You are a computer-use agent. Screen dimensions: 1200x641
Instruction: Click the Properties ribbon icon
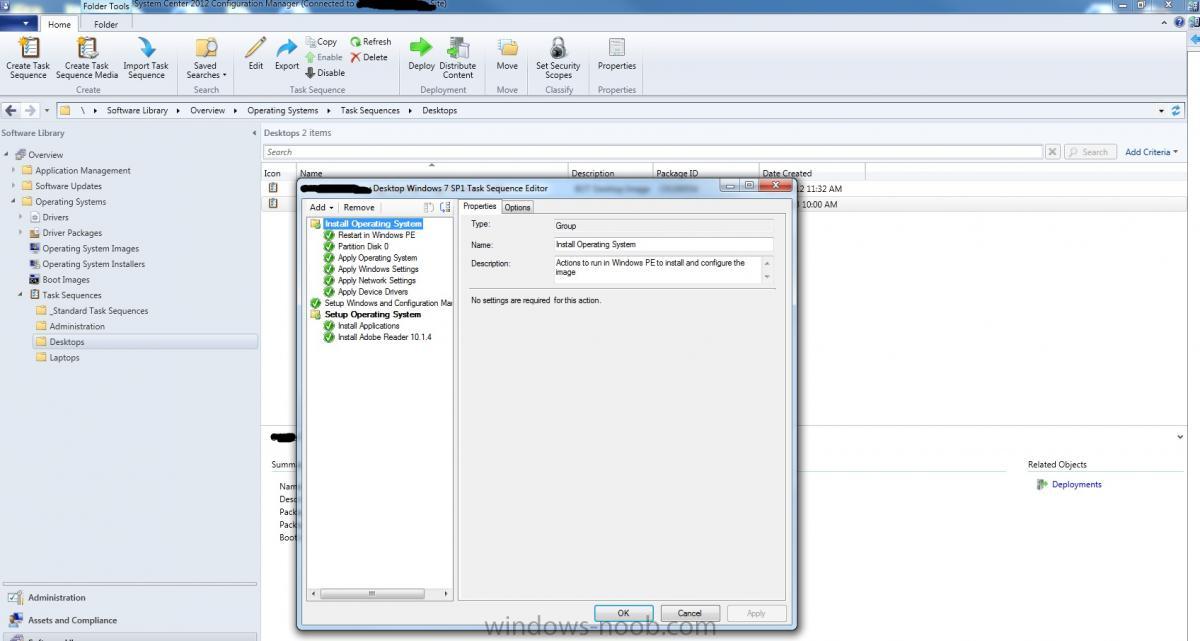pos(617,48)
